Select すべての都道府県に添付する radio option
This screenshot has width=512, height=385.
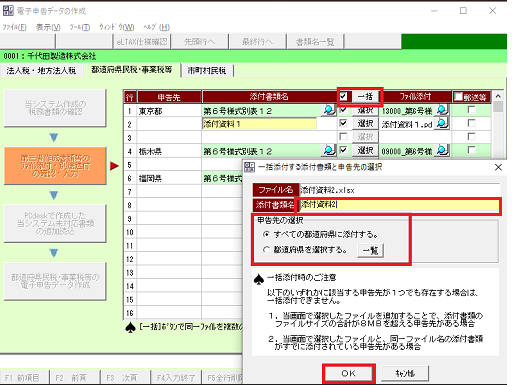[266, 235]
